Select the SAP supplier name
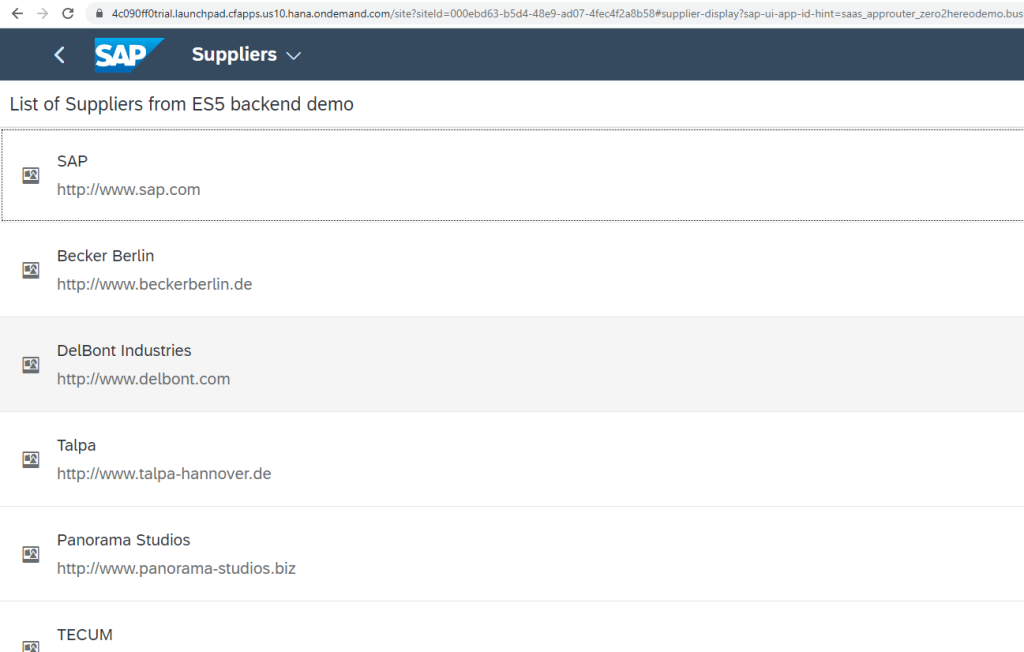This screenshot has height=652, width=1024. tap(72, 161)
